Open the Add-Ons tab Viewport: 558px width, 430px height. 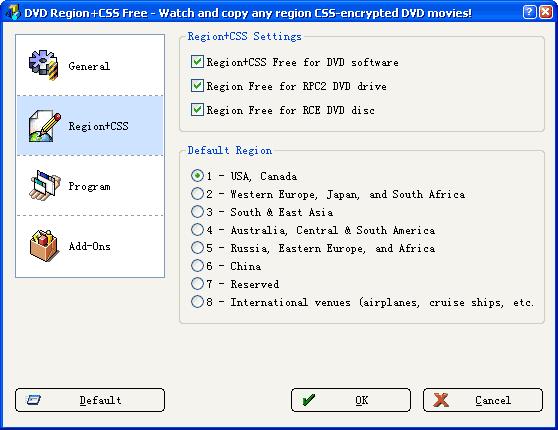click(90, 246)
